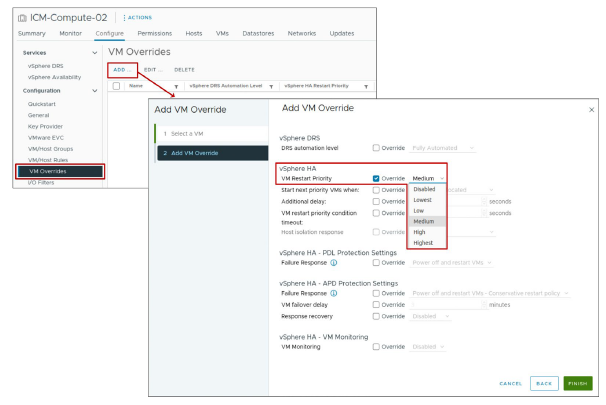This screenshot has width=606, height=405.
Task: Collapse the Services section chevron
Action: [x=95, y=53]
